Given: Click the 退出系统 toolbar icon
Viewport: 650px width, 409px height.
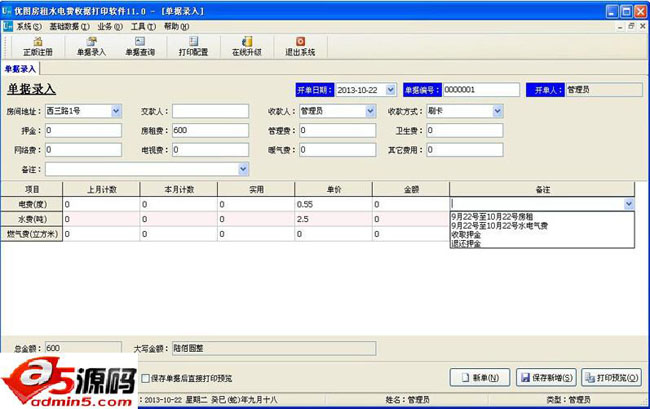Looking at the screenshot, I should coord(300,46).
